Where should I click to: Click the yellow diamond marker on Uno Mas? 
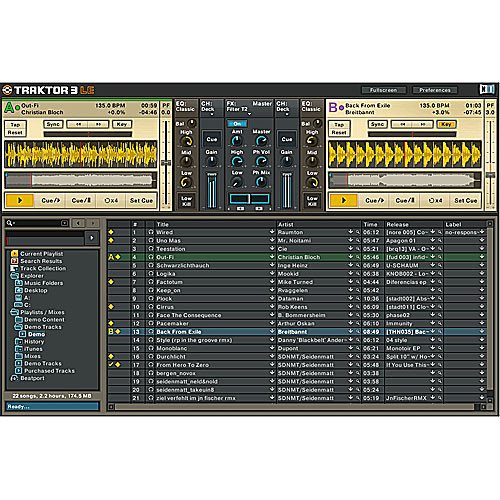click(x=111, y=240)
